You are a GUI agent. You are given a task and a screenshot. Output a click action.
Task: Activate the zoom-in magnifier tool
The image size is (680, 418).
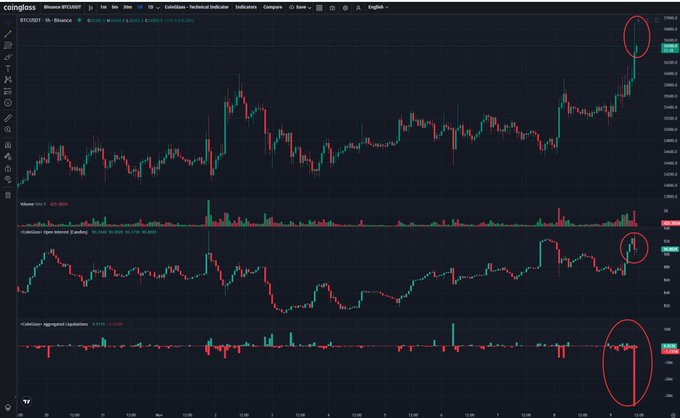[x=8, y=130]
